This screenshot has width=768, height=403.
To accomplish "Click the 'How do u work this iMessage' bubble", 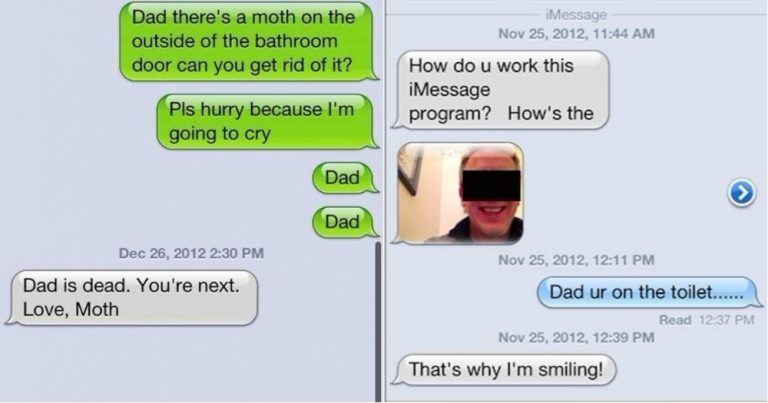I will 501,90.
